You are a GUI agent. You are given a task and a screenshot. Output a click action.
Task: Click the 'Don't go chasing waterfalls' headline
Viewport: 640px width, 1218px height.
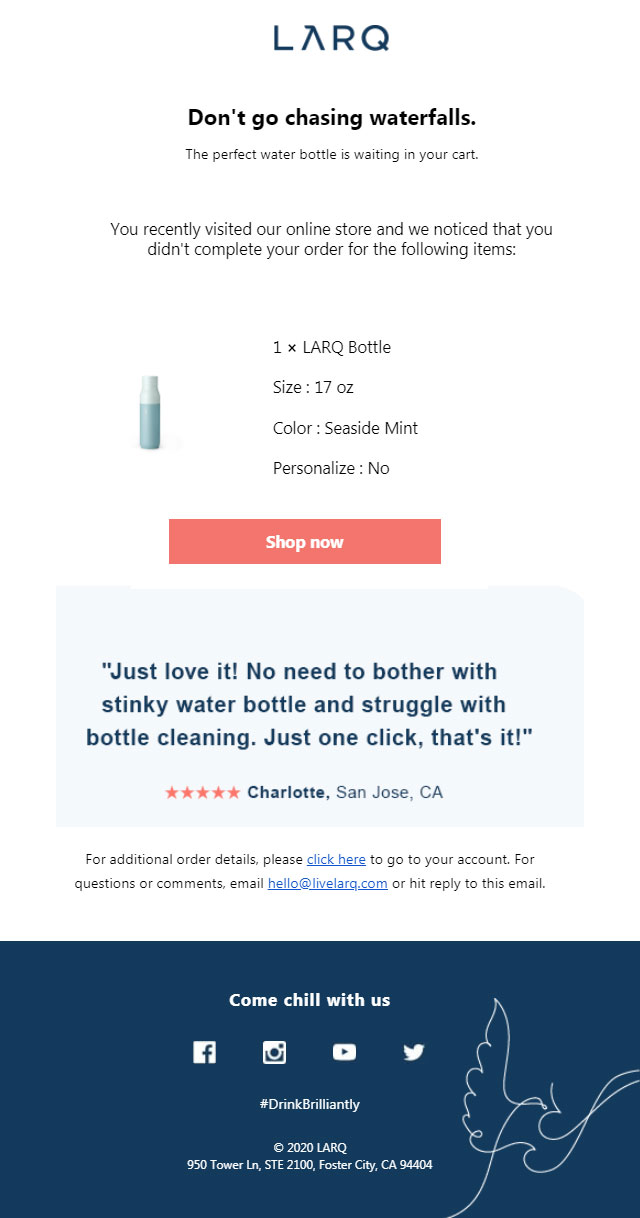pos(332,117)
